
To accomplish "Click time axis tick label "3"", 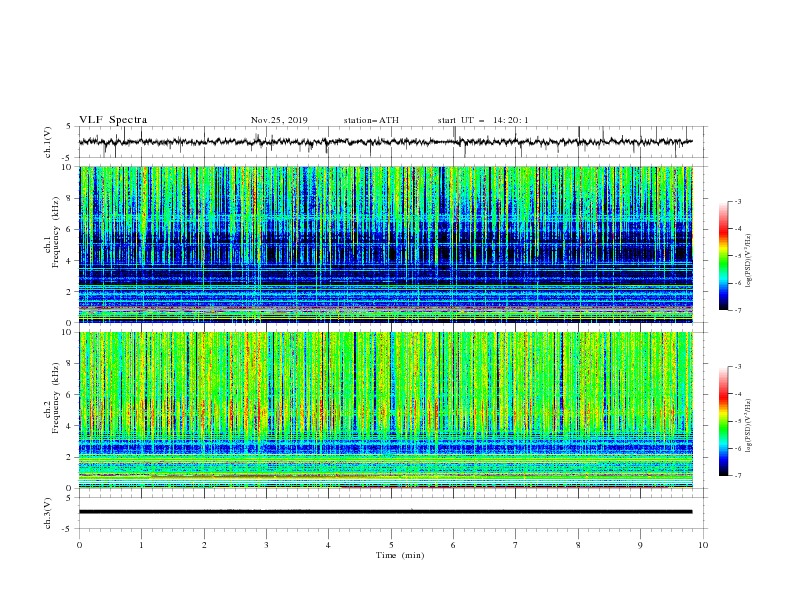I will (266, 545).
